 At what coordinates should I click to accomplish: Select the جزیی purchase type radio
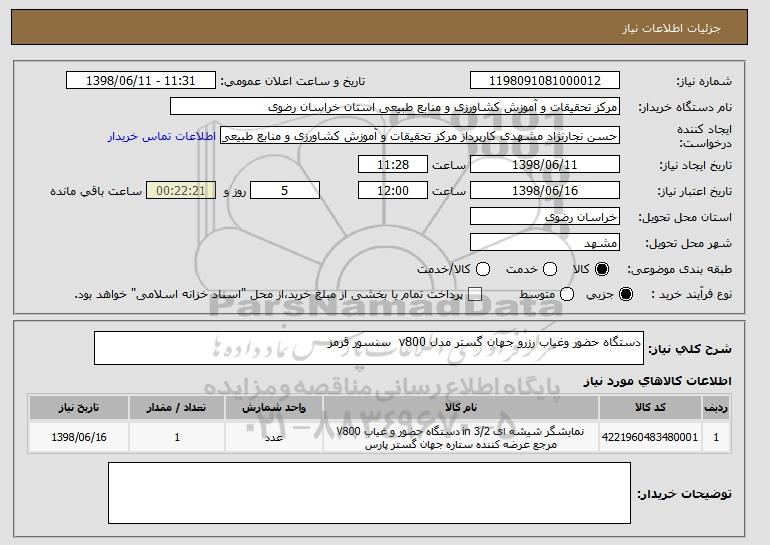626,294
